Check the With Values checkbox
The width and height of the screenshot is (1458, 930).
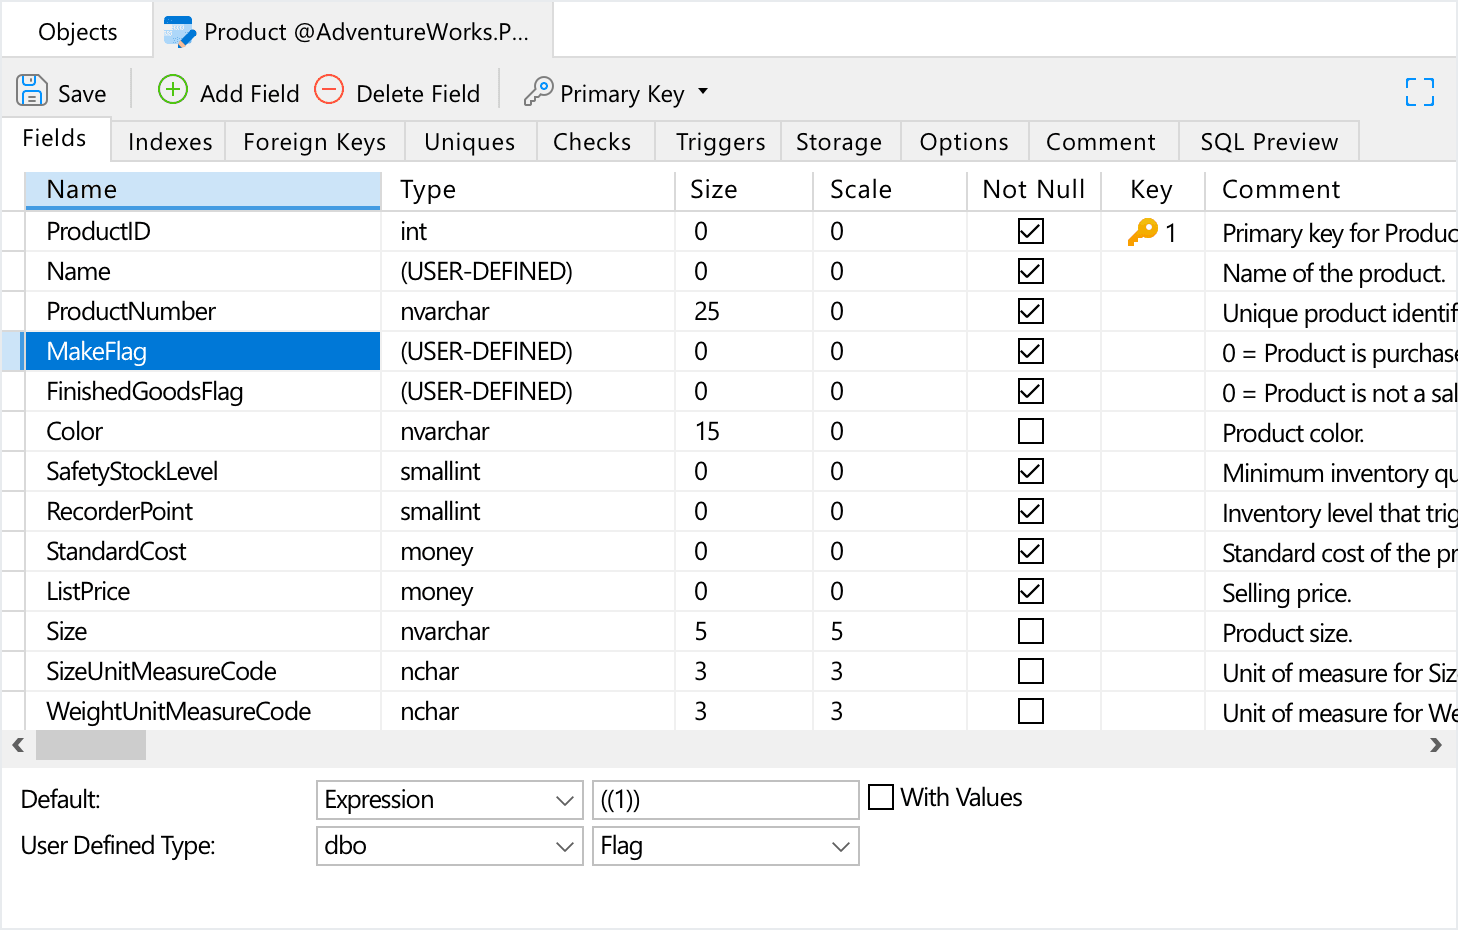tap(881, 797)
